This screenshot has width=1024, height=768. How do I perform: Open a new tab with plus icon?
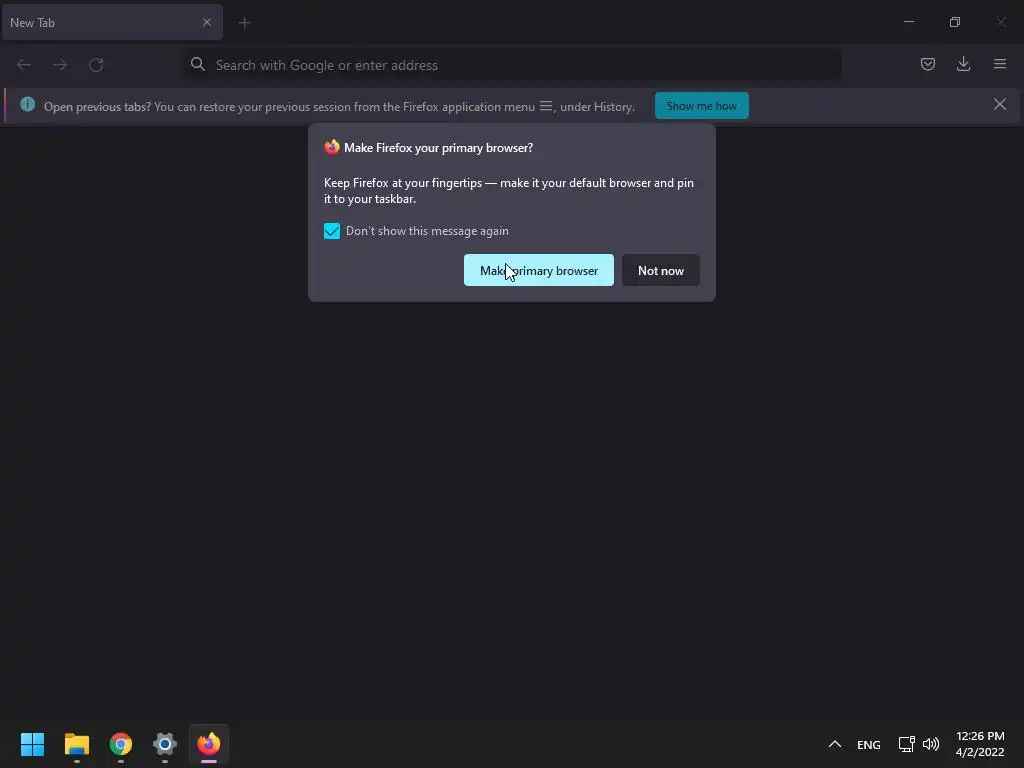(x=245, y=23)
